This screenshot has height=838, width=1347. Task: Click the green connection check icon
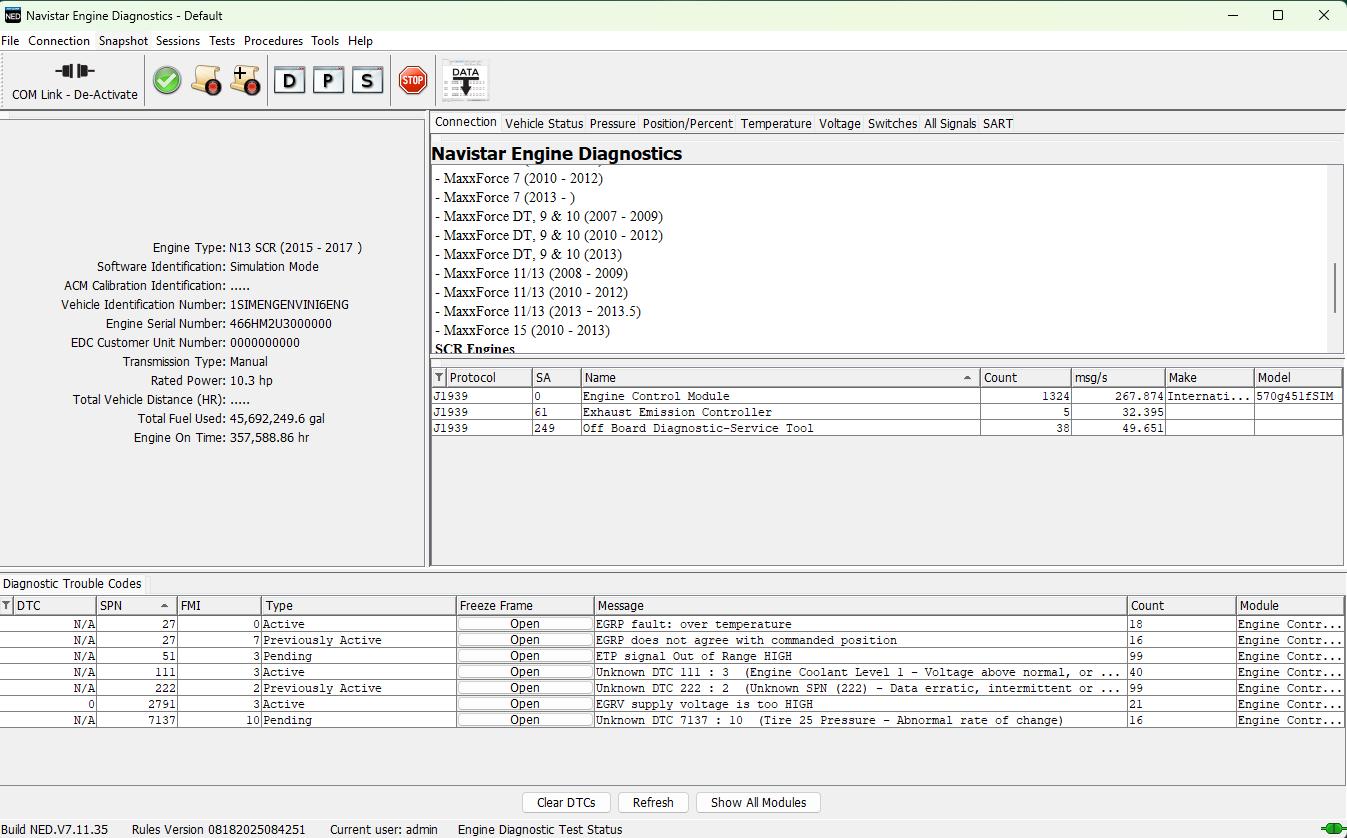point(166,79)
